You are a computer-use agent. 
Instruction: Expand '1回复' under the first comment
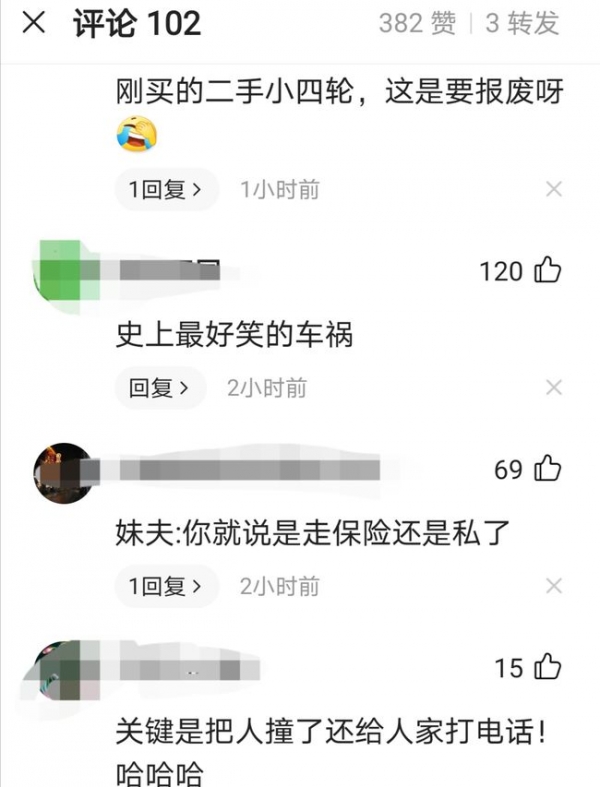click(167, 190)
